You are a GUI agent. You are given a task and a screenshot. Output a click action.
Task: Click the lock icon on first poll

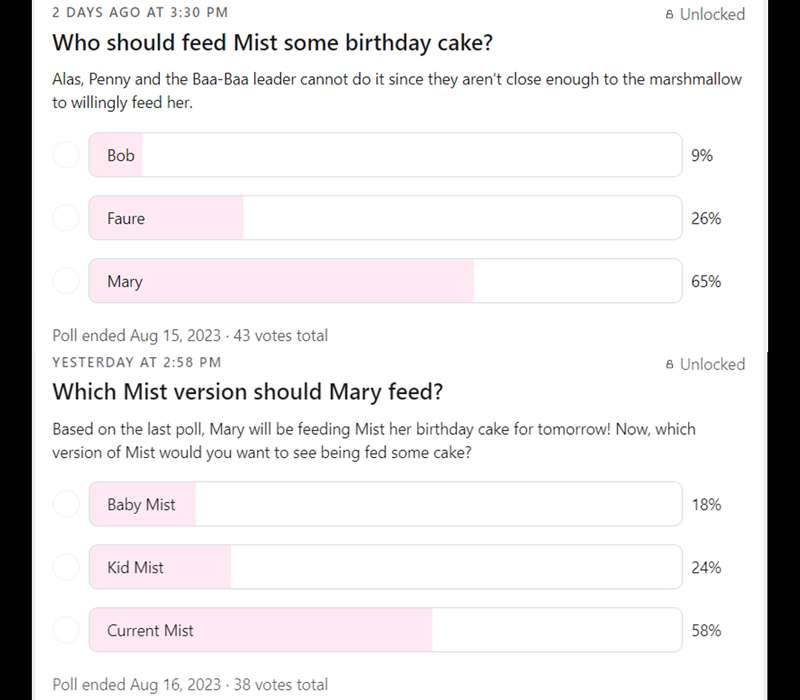click(x=670, y=15)
